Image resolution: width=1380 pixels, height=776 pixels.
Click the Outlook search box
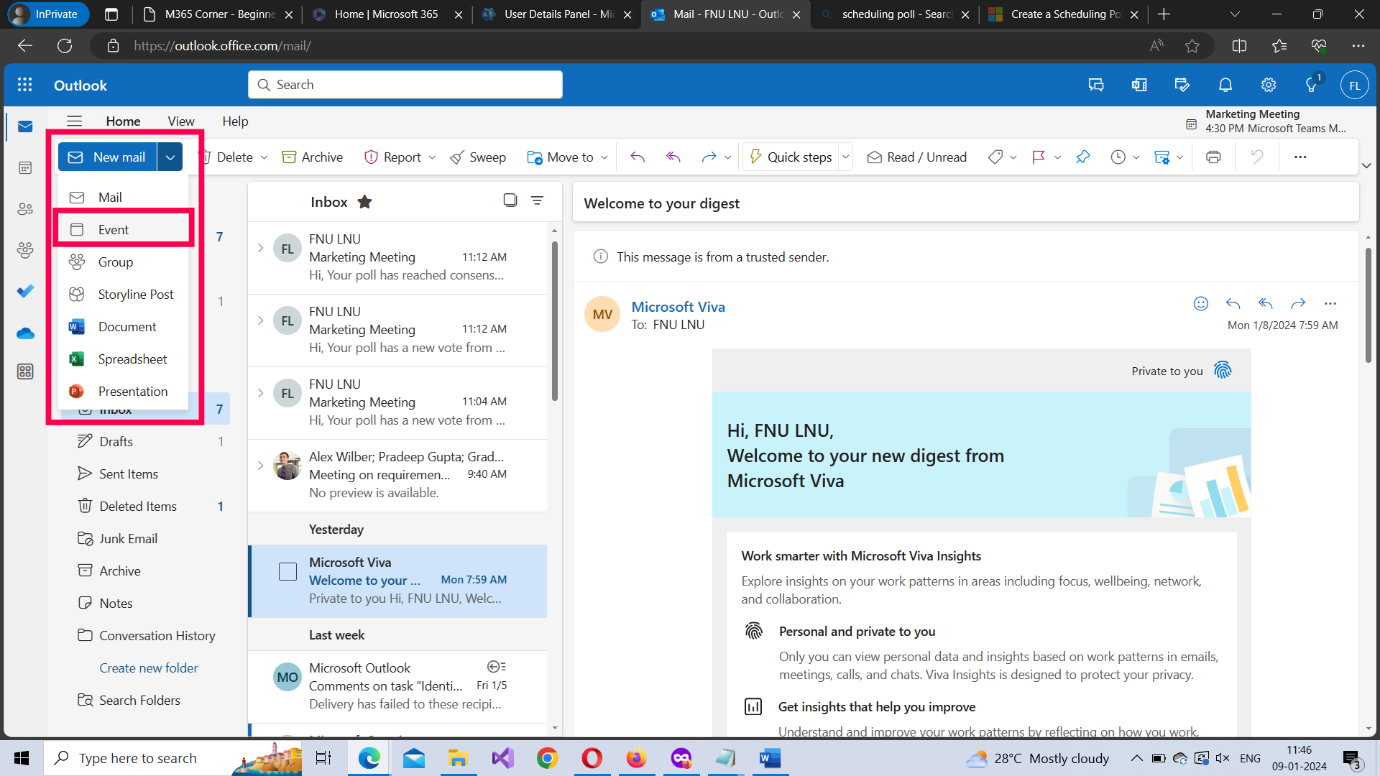pos(405,85)
